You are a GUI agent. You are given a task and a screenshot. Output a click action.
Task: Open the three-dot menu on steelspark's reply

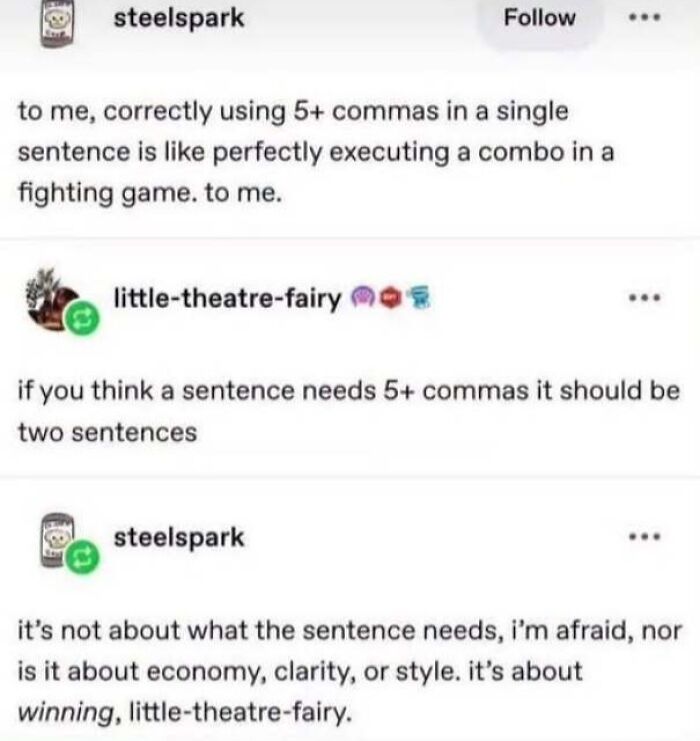pos(644,536)
